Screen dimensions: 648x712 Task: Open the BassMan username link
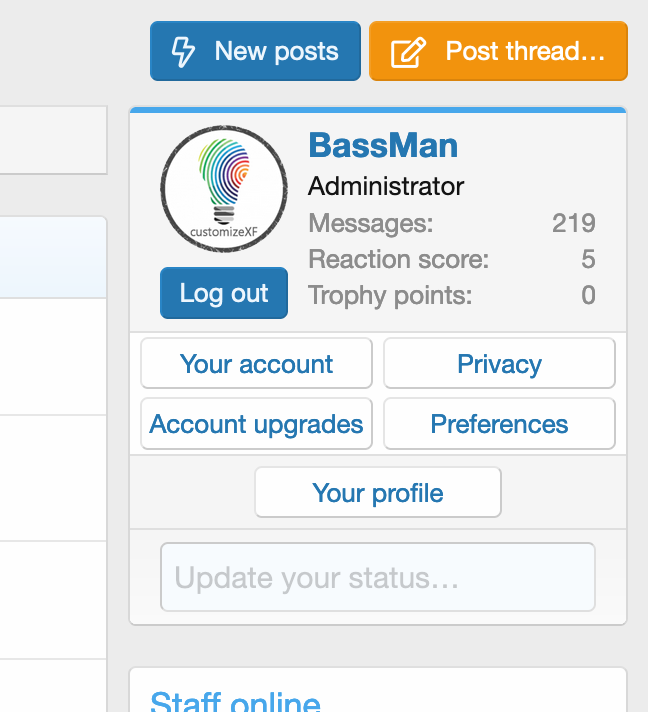(x=383, y=146)
